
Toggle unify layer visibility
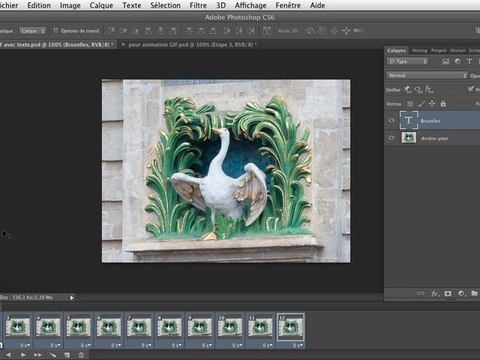pyautogui.click(x=418, y=89)
